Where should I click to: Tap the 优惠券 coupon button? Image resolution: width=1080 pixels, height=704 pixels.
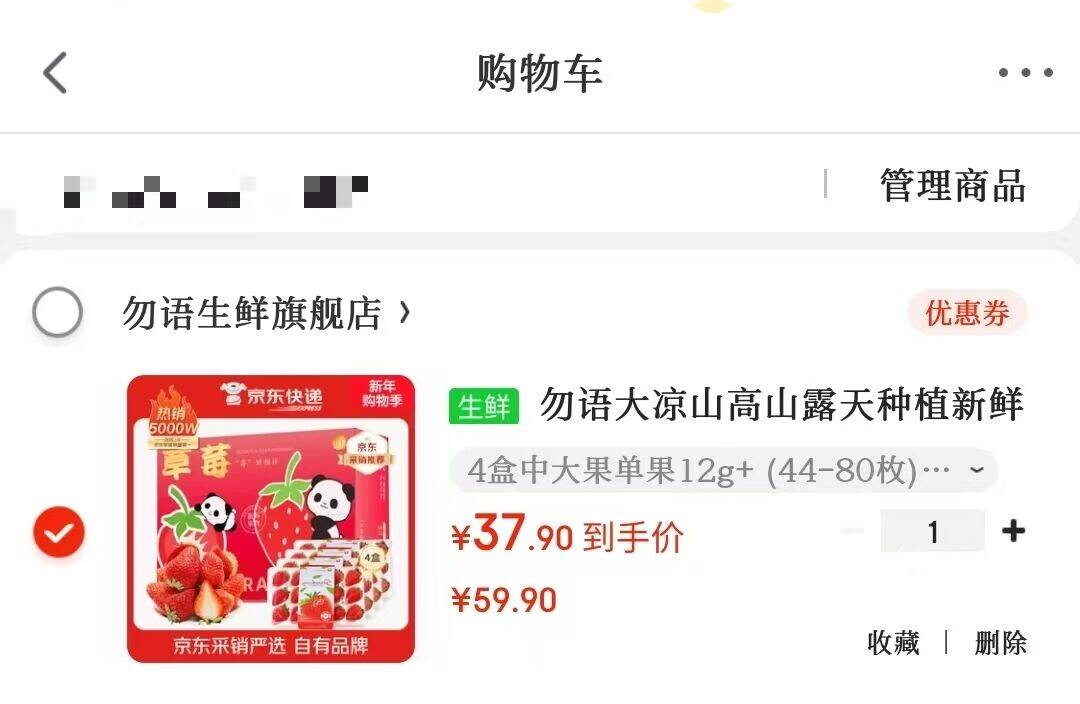[x=967, y=313]
